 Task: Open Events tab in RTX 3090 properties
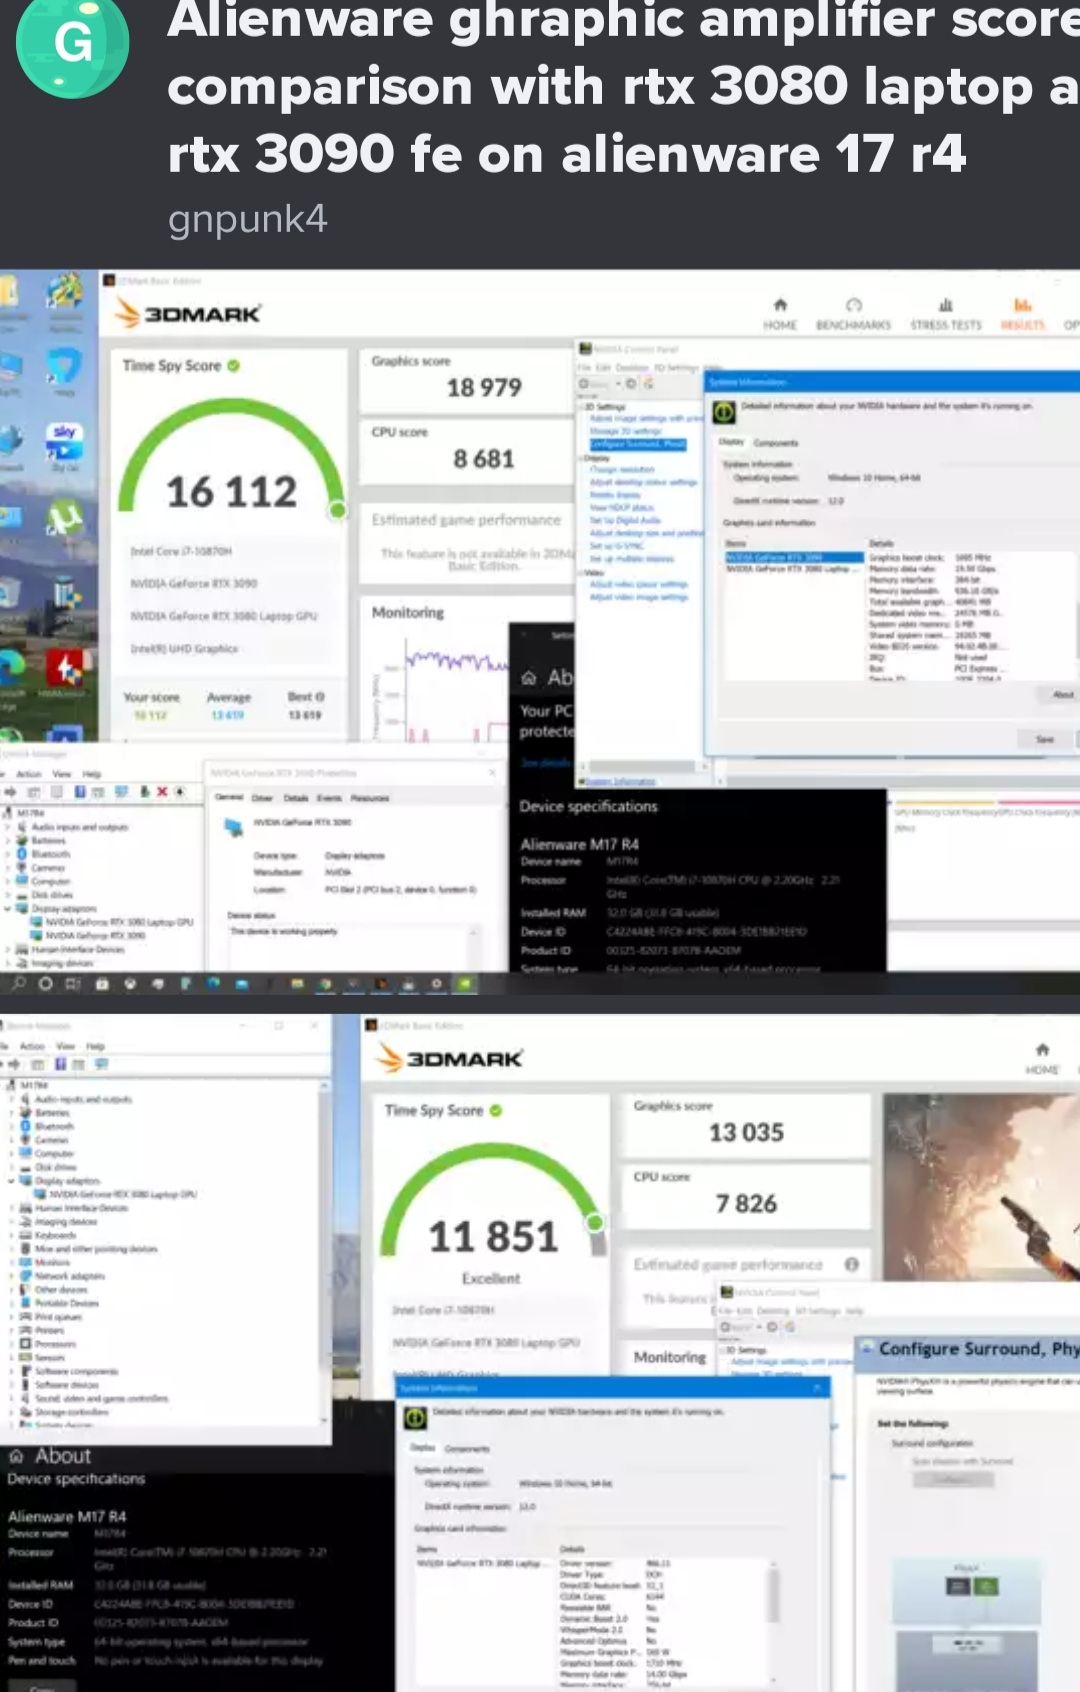click(329, 798)
